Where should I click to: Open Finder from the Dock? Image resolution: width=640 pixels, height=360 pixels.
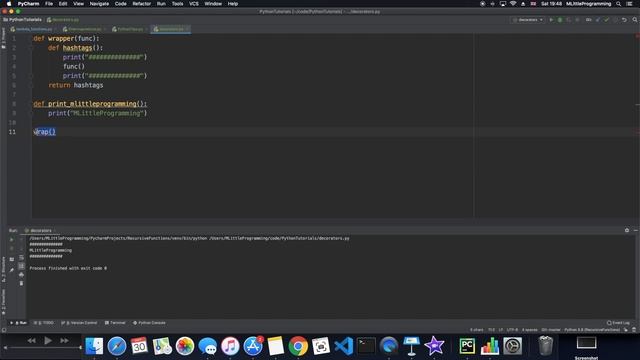point(94,346)
